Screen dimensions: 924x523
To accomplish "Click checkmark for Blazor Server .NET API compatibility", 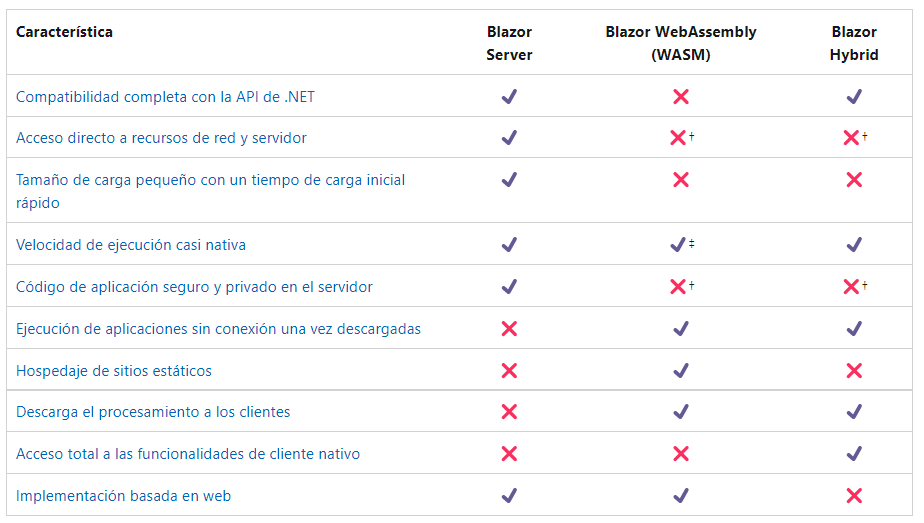I will click(509, 97).
